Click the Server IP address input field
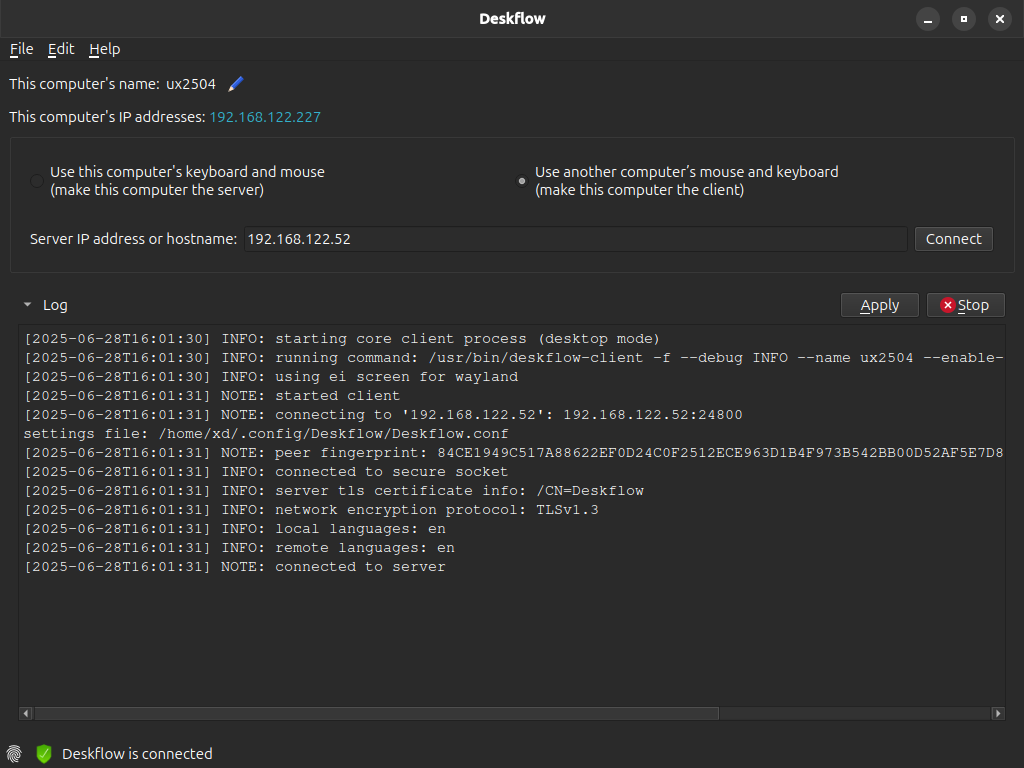1024x768 pixels. [576, 239]
